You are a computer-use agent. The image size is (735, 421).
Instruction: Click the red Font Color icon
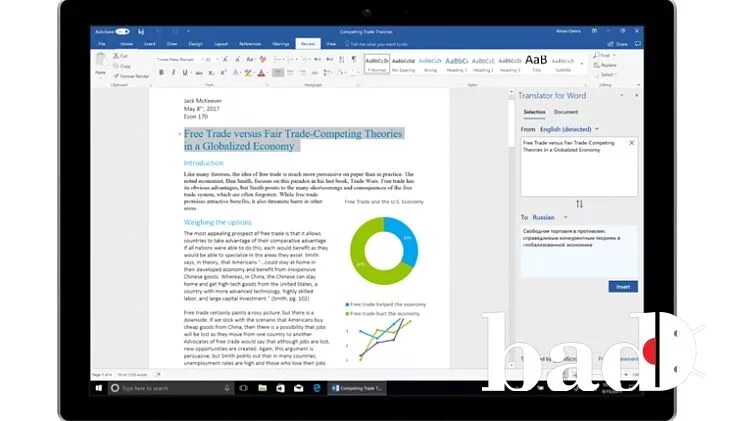[261, 73]
